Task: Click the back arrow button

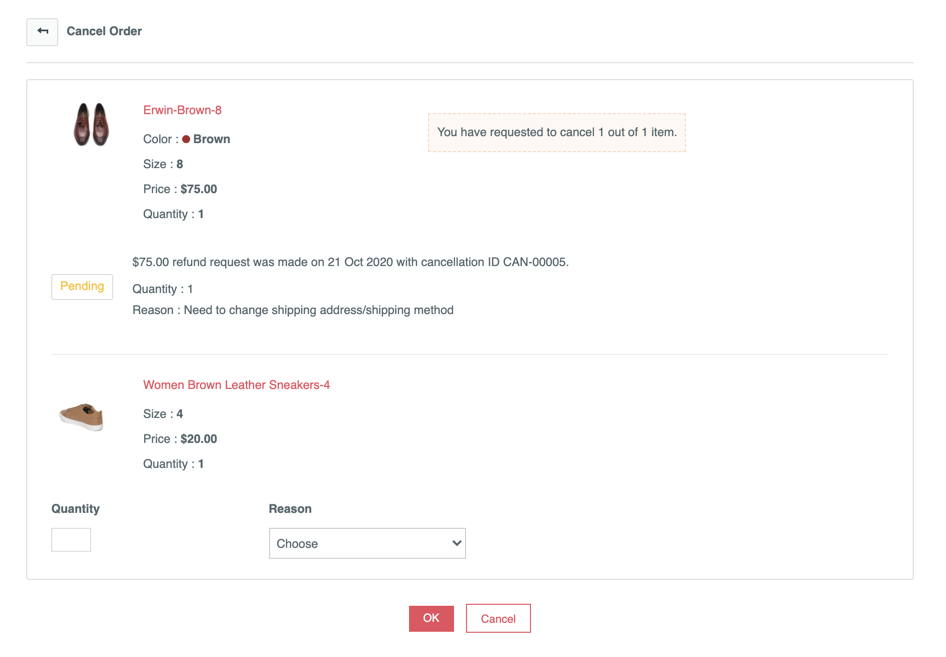Action: [x=42, y=32]
